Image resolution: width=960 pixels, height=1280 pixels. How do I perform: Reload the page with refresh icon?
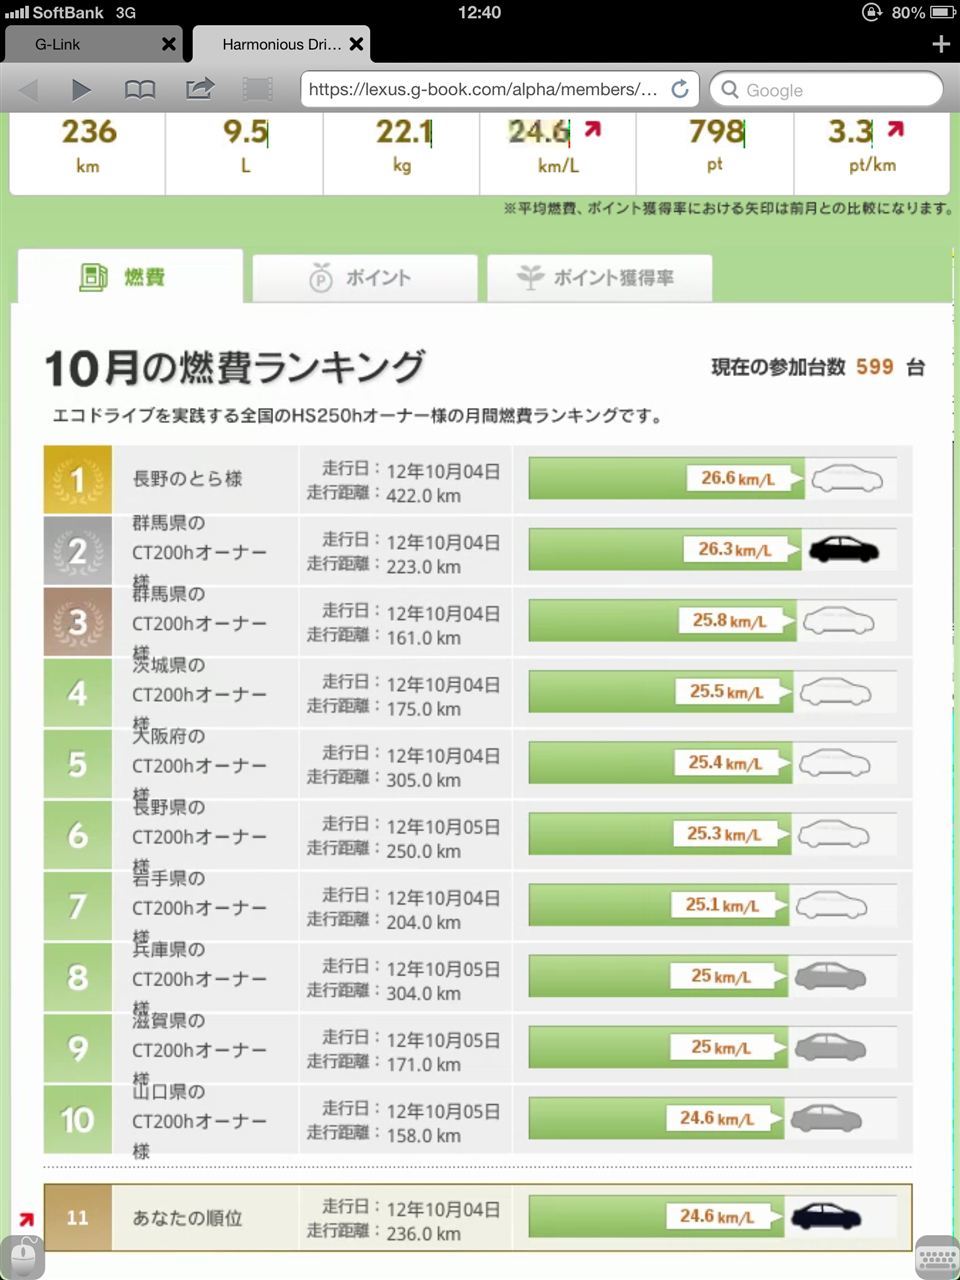click(680, 89)
